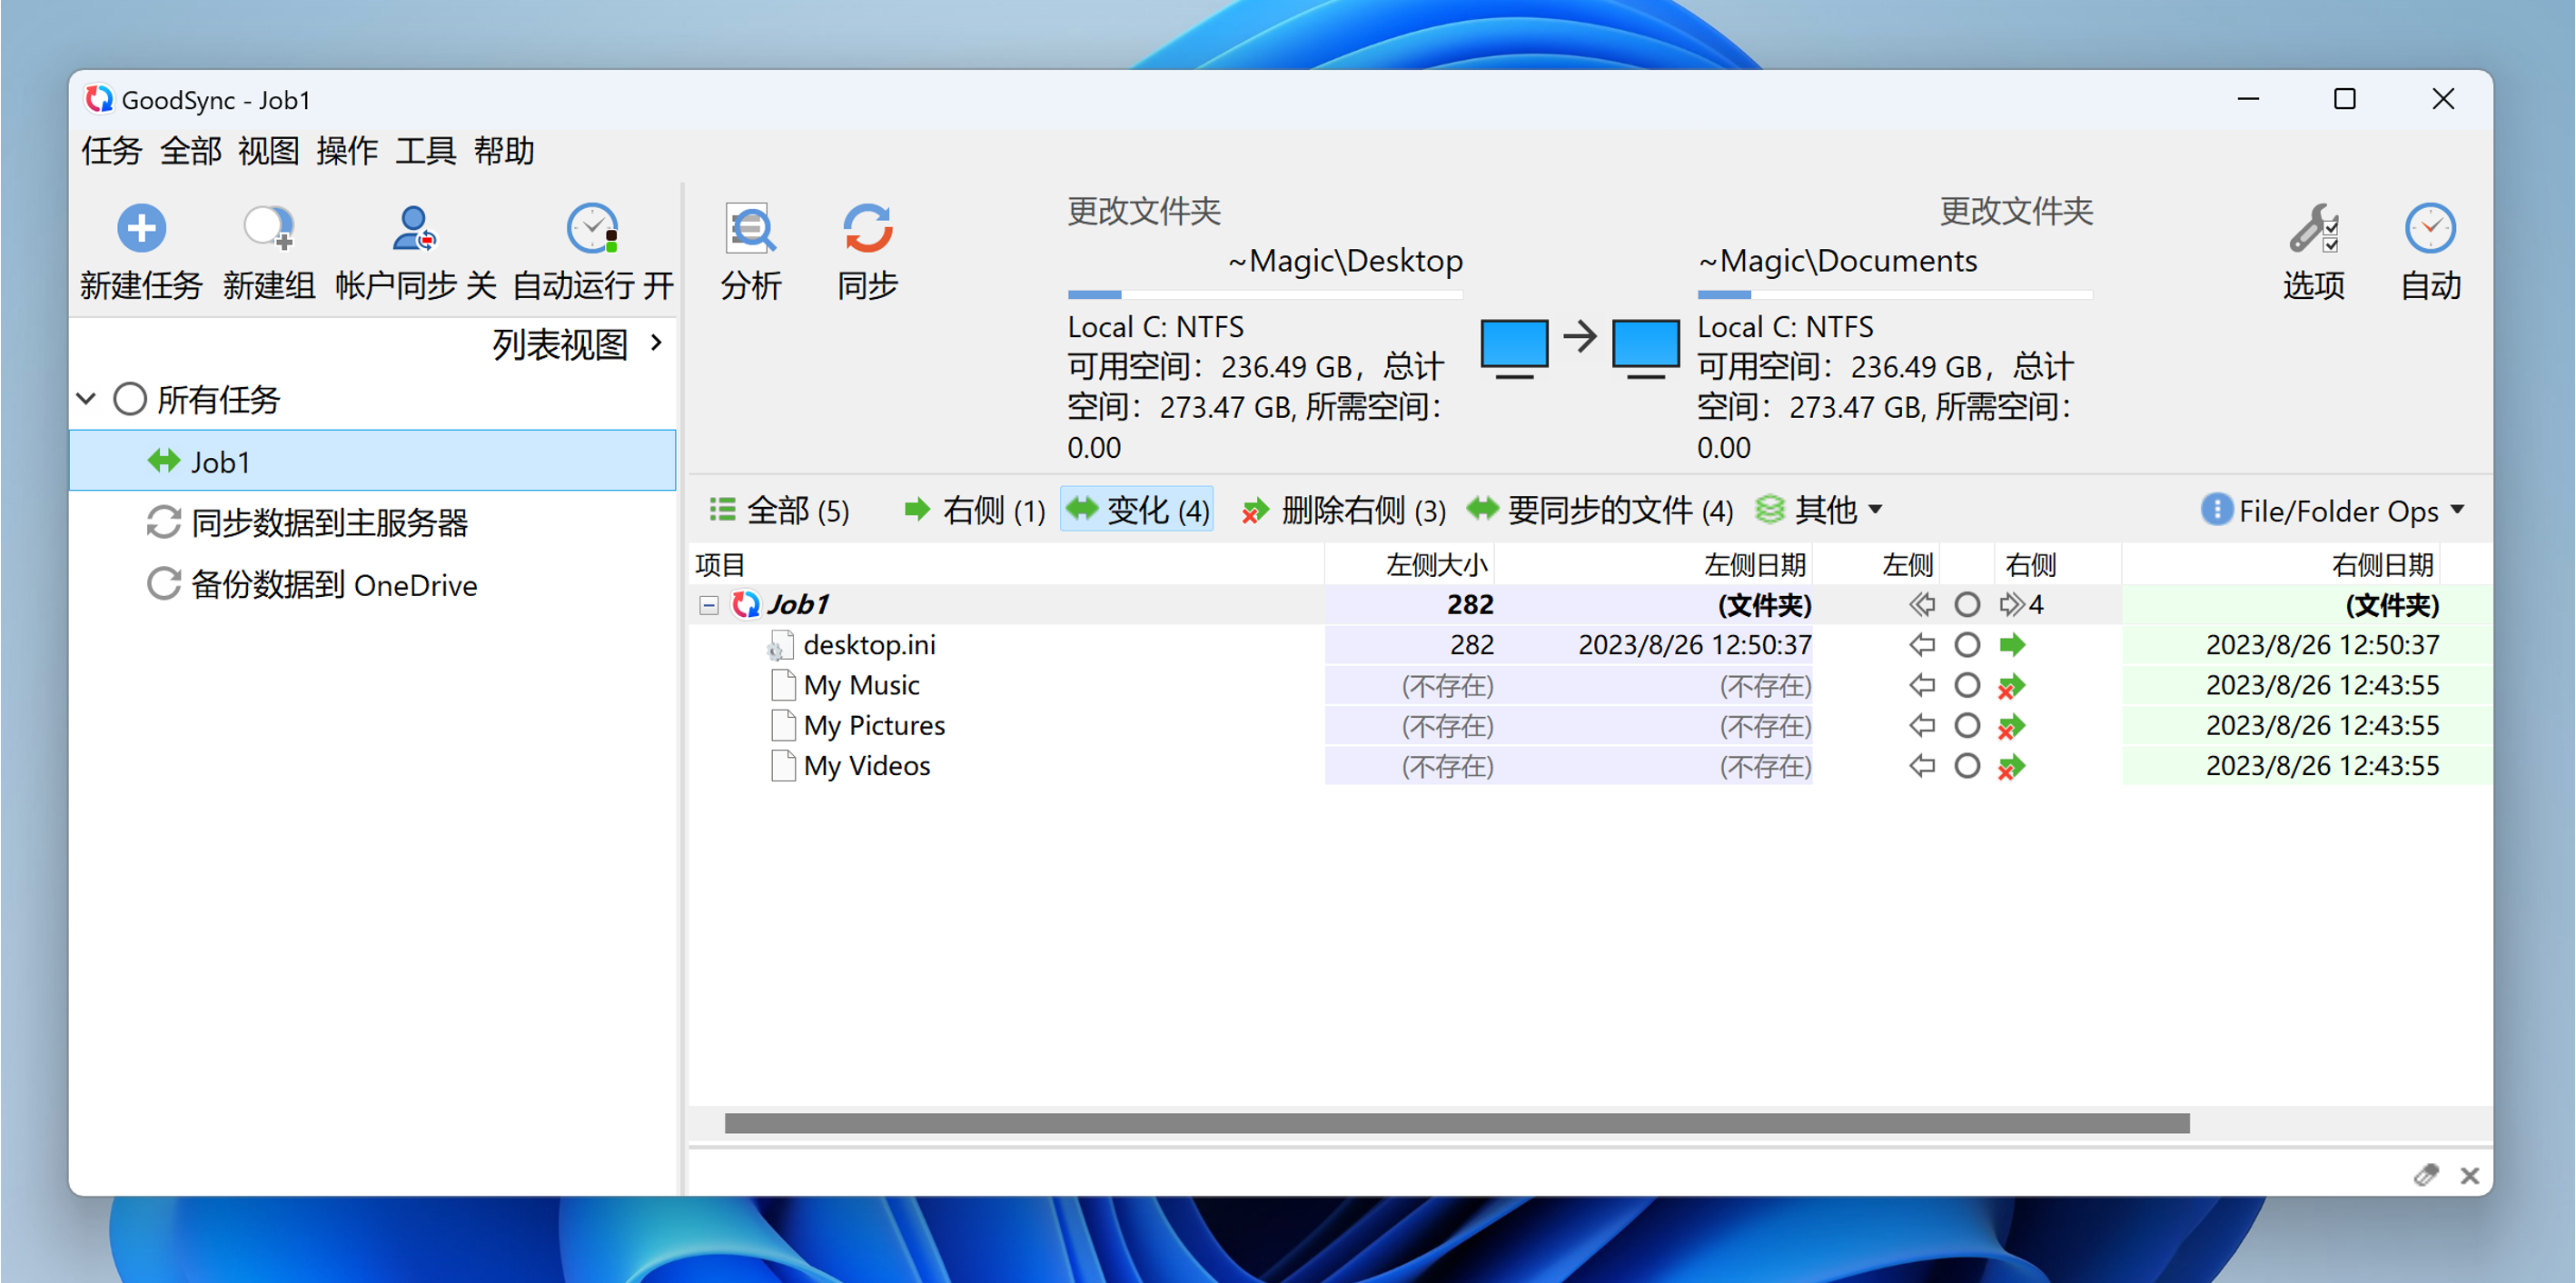Viewport: 2576px width, 1283px height.
Task: Click the clear log eraser icon
Action: click(x=2425, y=1175)
